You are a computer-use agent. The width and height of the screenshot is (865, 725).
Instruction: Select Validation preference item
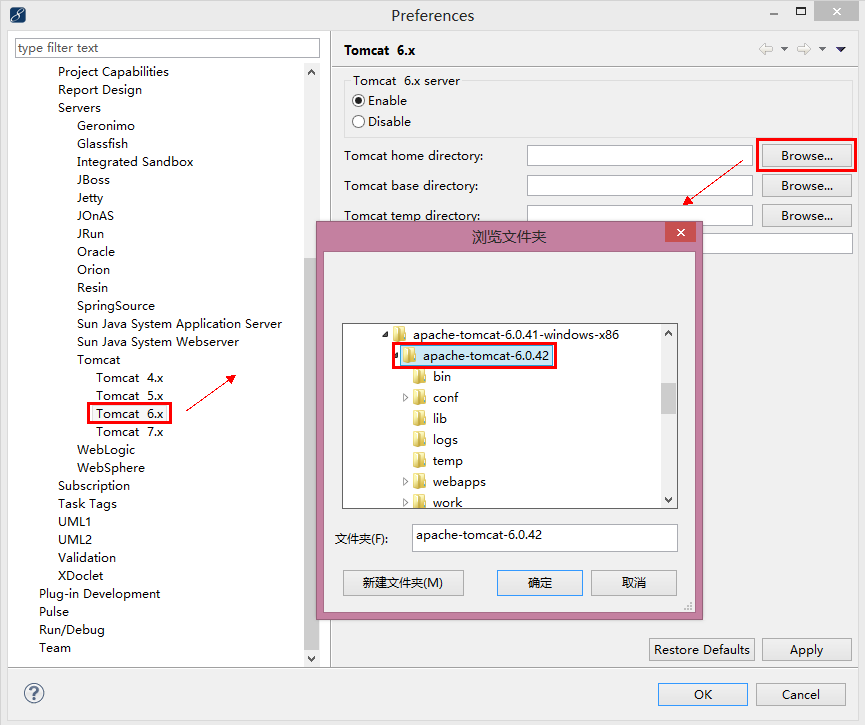click(87, 557)
